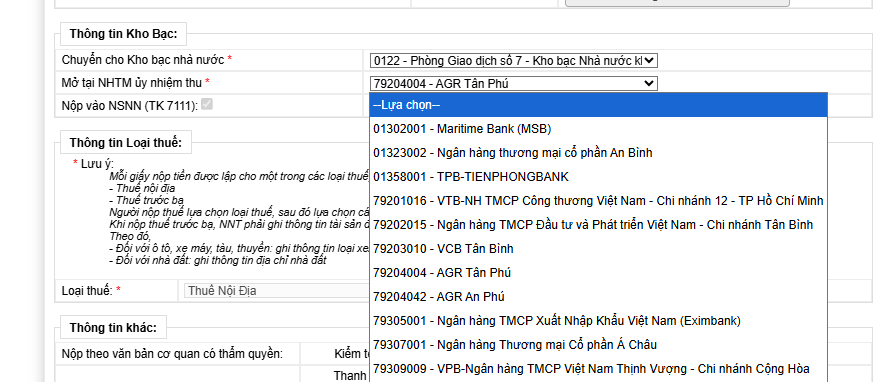Screen dimensions: 874x382
Task: Pick 79201016 - VTB Công thương Chi nhánh 12
Action: [598, 201]
